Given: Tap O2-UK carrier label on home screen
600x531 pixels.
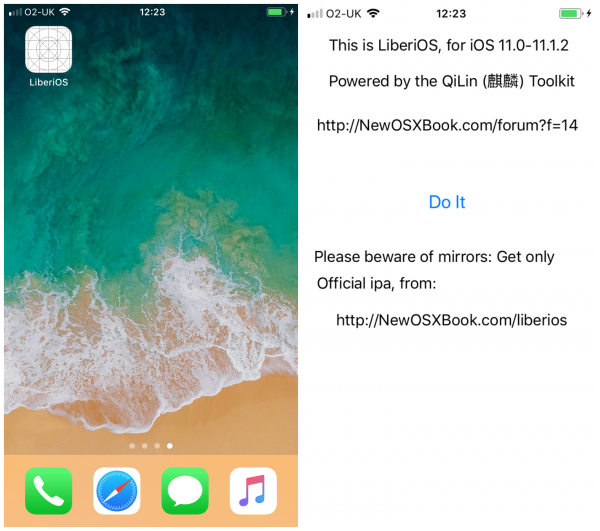Looking at the screenshot, I should click(x=39, y=12).
